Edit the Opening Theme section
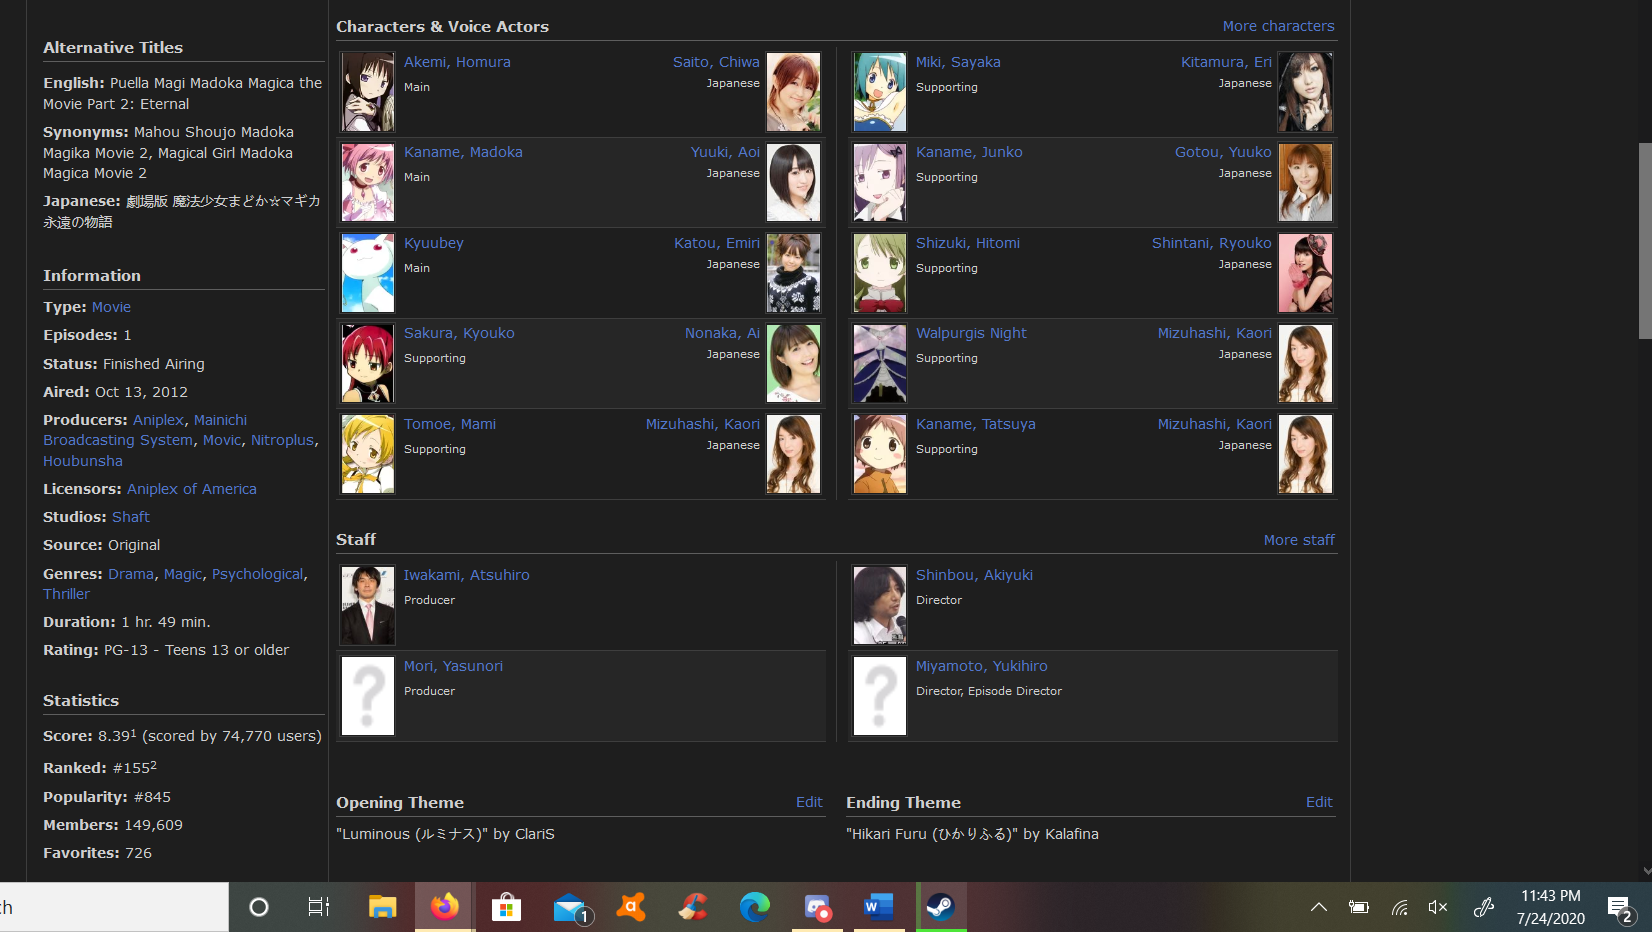 pyautogui.click(x=808, y=802)
